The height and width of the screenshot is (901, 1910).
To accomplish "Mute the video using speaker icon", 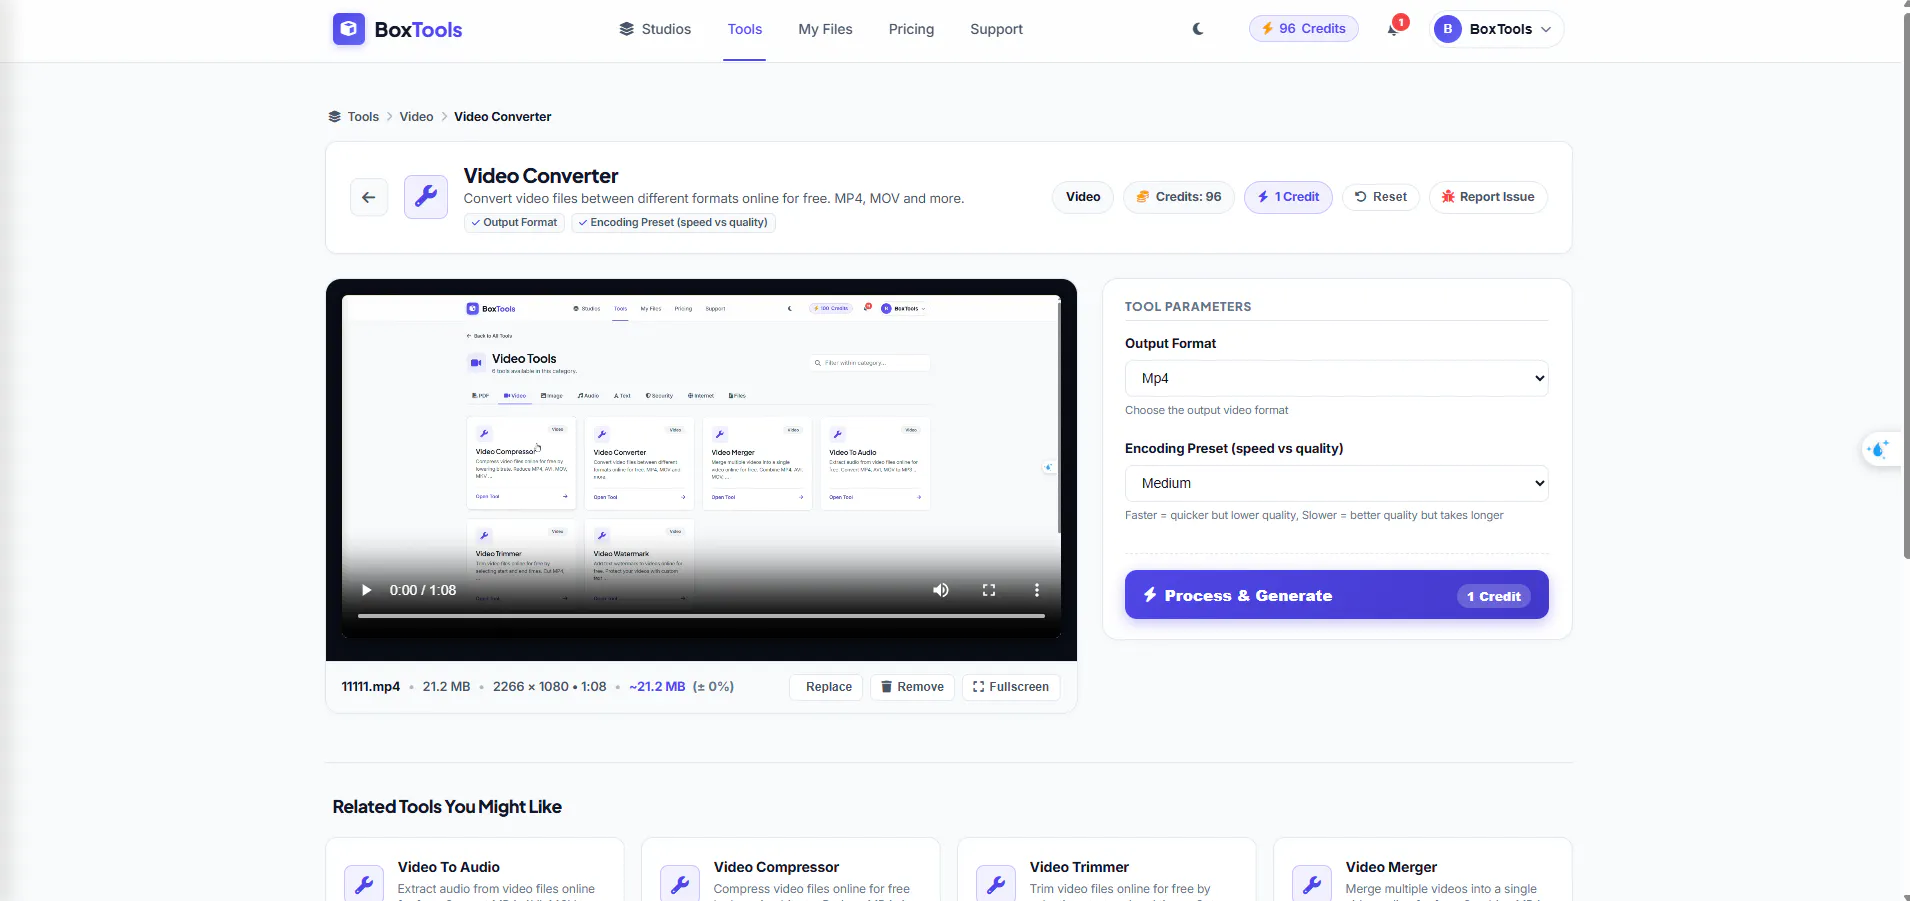I will click(941, 590).
